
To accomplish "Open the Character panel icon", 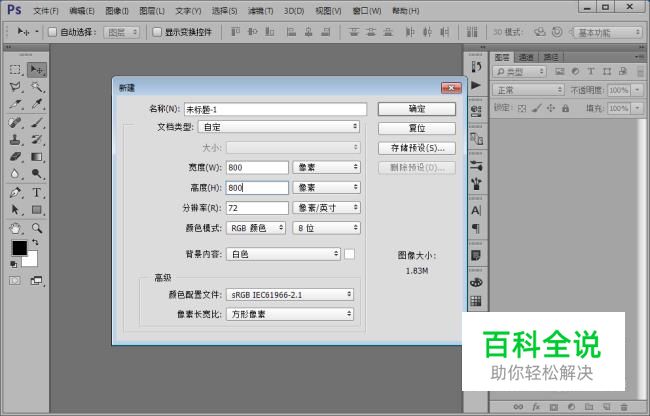I will pos(476,210).
